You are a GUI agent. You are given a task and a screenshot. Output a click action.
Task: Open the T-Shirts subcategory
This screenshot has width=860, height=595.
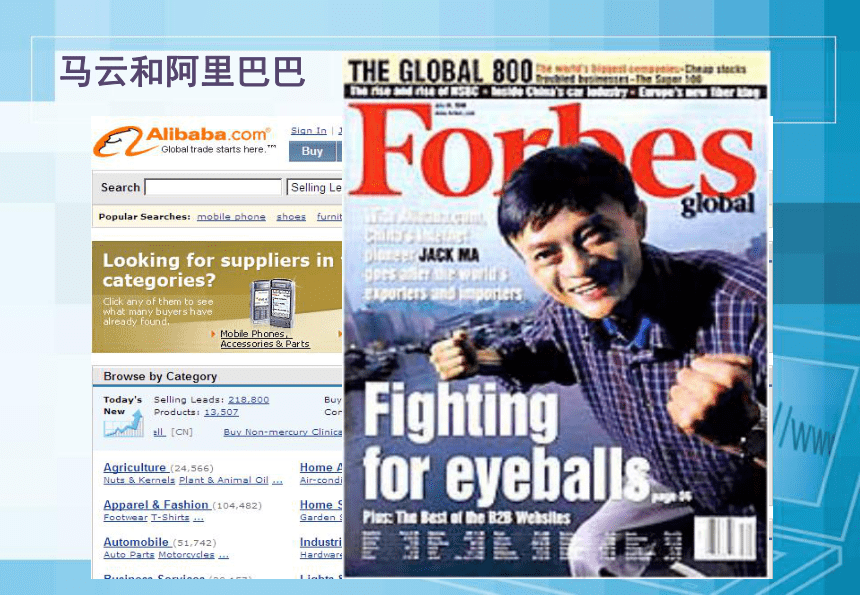[x=170, y=518]
